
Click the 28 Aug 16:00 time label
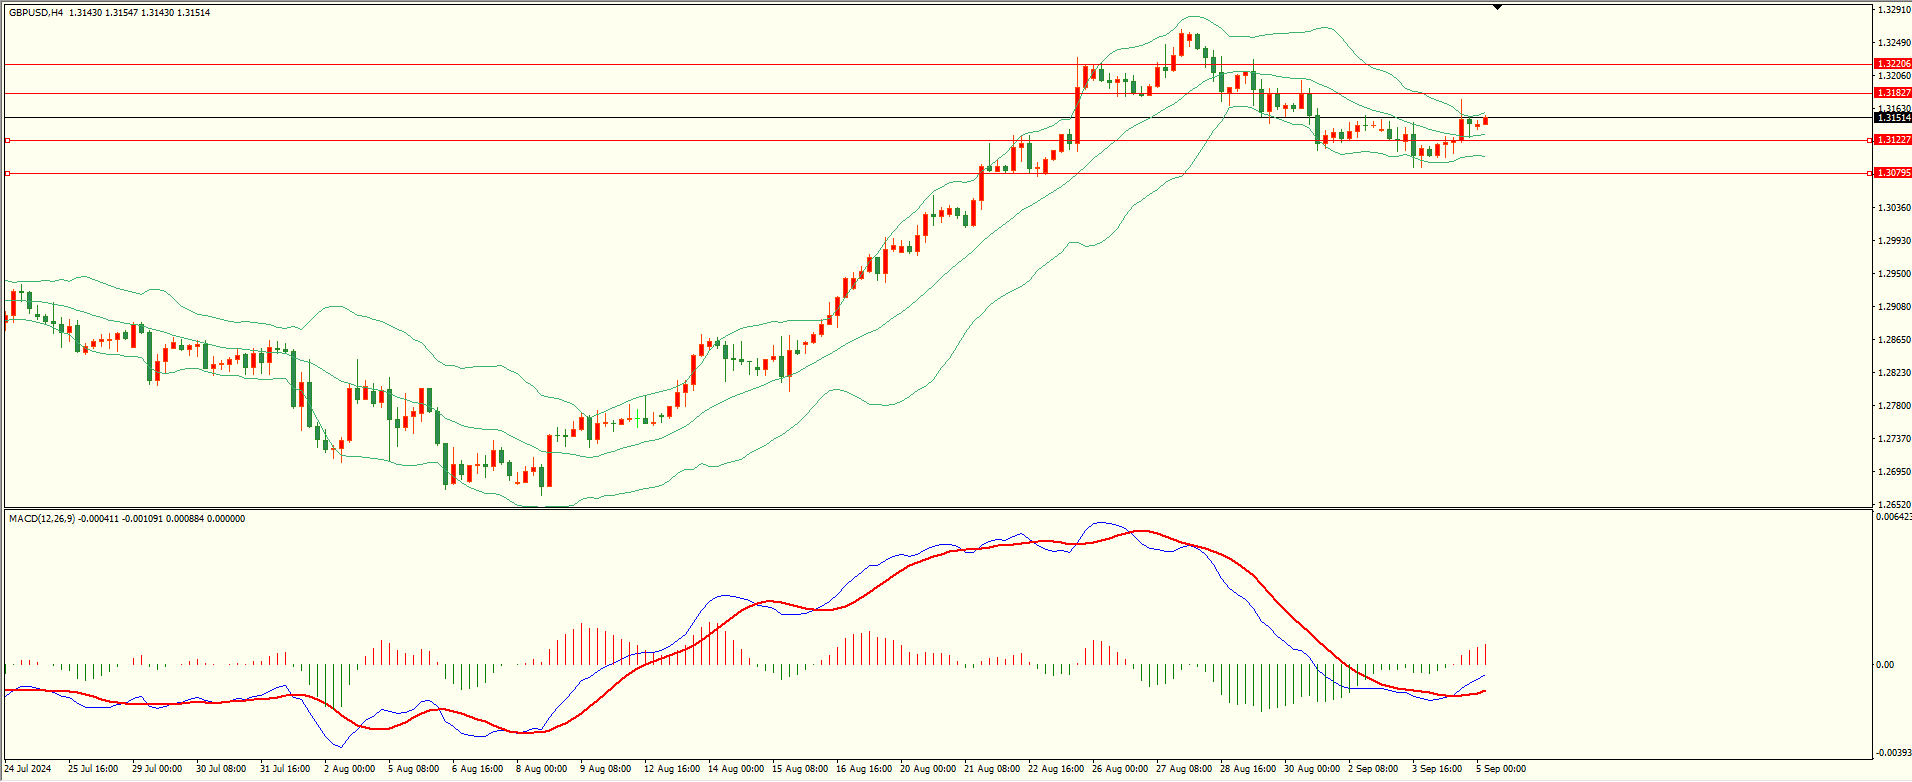click(x=1248, y=769)
